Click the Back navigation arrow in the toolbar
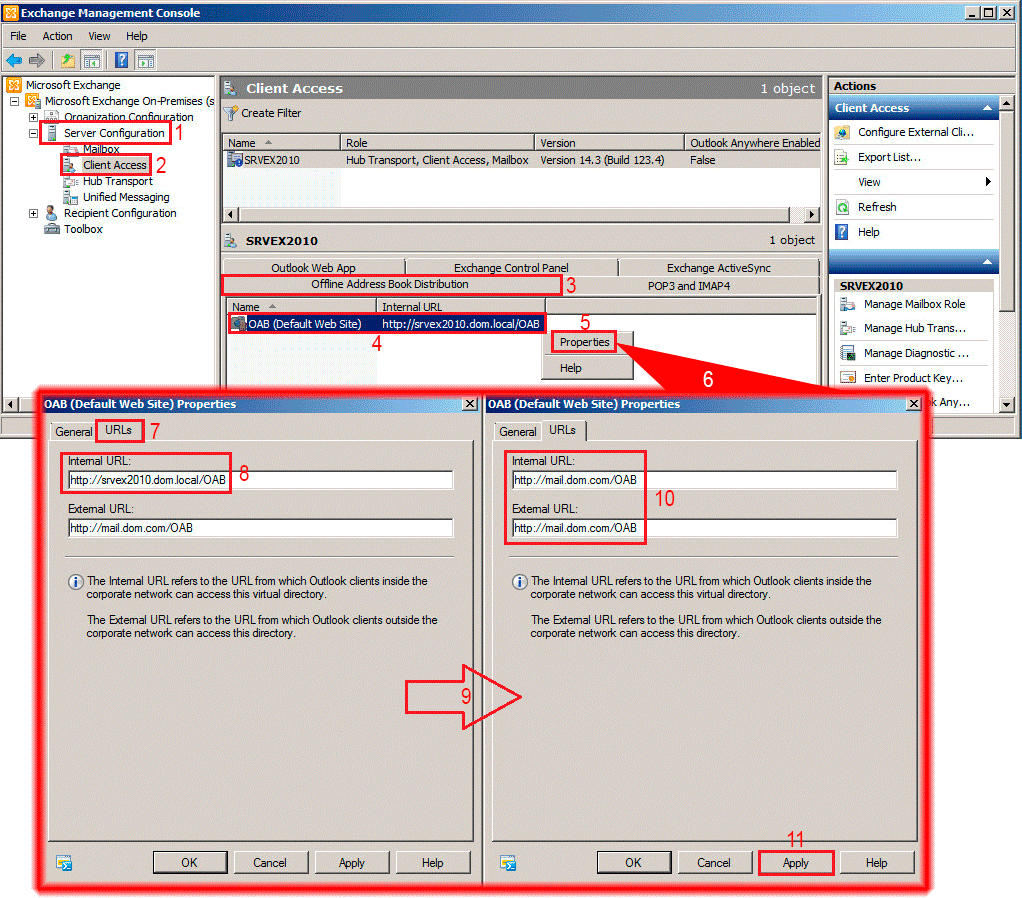 (x=13, y=59)
